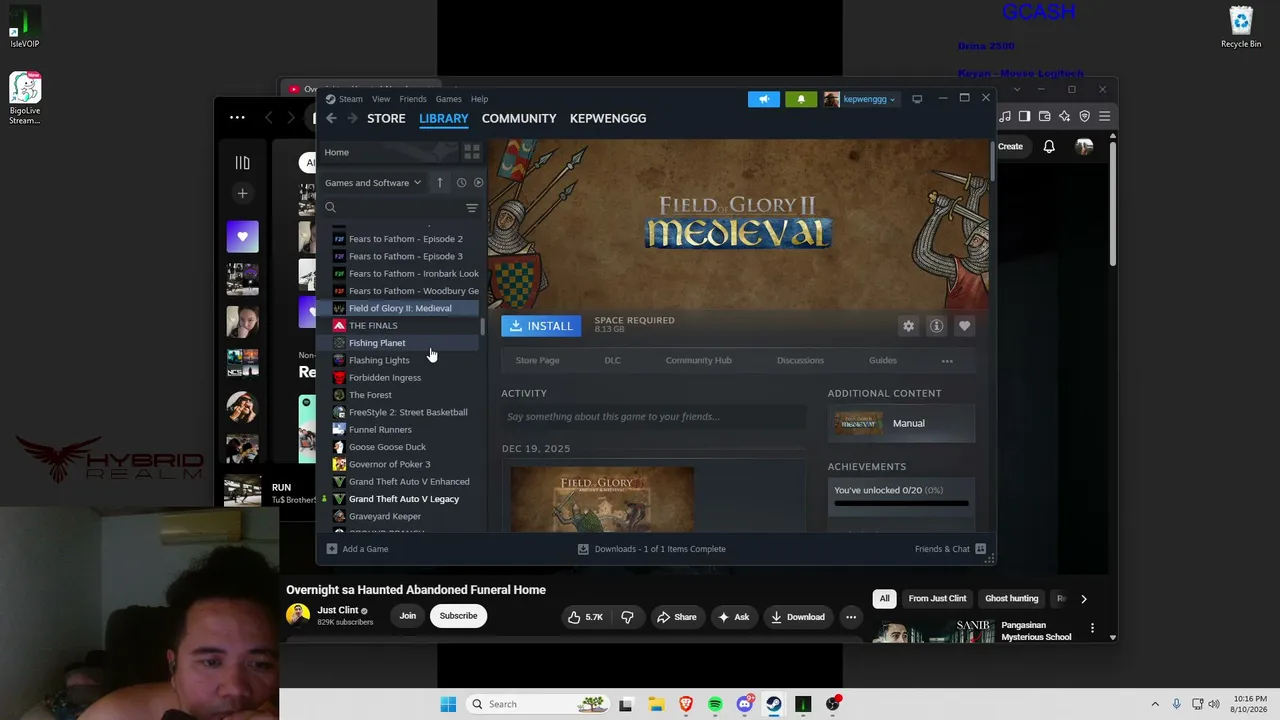Like the YouTube video (5.7K)
This screenshot has height=720, width=1280.
pyautogui.click(x=586, y=617)
